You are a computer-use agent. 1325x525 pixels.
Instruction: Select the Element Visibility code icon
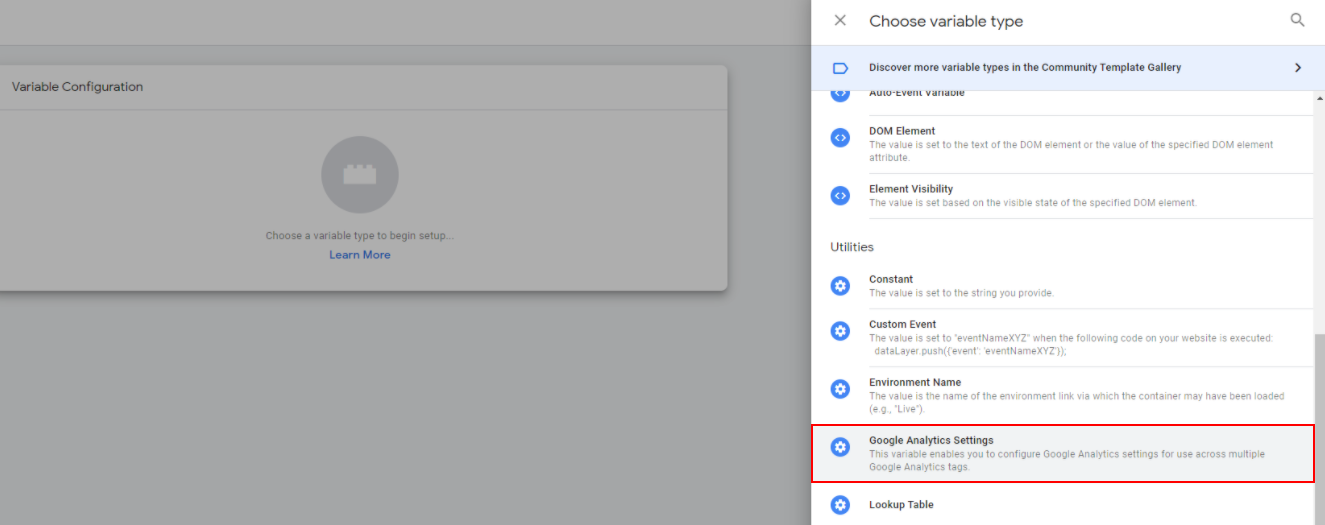pos(840,195)
